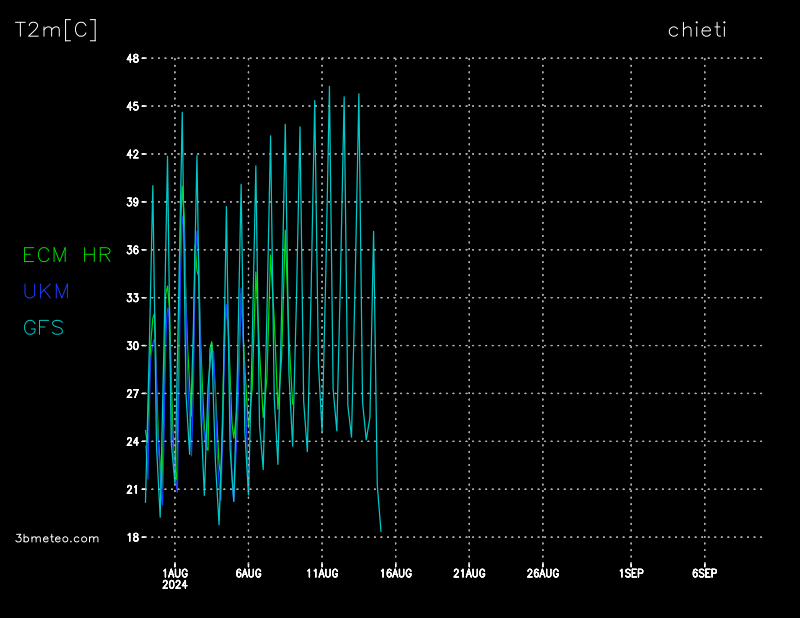The image size is (800, 618).
Task: Select the 1AUG 2024 date marker
Action: tap(175, 578)
